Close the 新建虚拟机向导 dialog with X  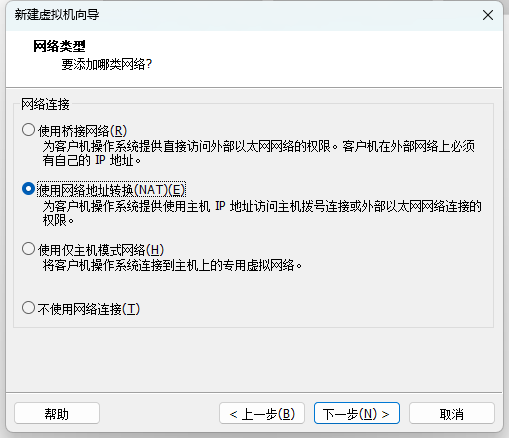pyautogui.click(x=488, y=15)
